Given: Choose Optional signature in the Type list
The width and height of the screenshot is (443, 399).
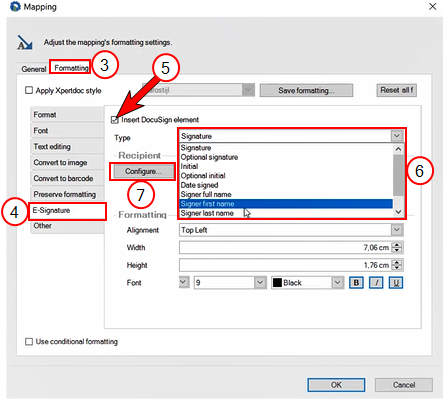Looking at the screenshot, I should pos(286,157).
